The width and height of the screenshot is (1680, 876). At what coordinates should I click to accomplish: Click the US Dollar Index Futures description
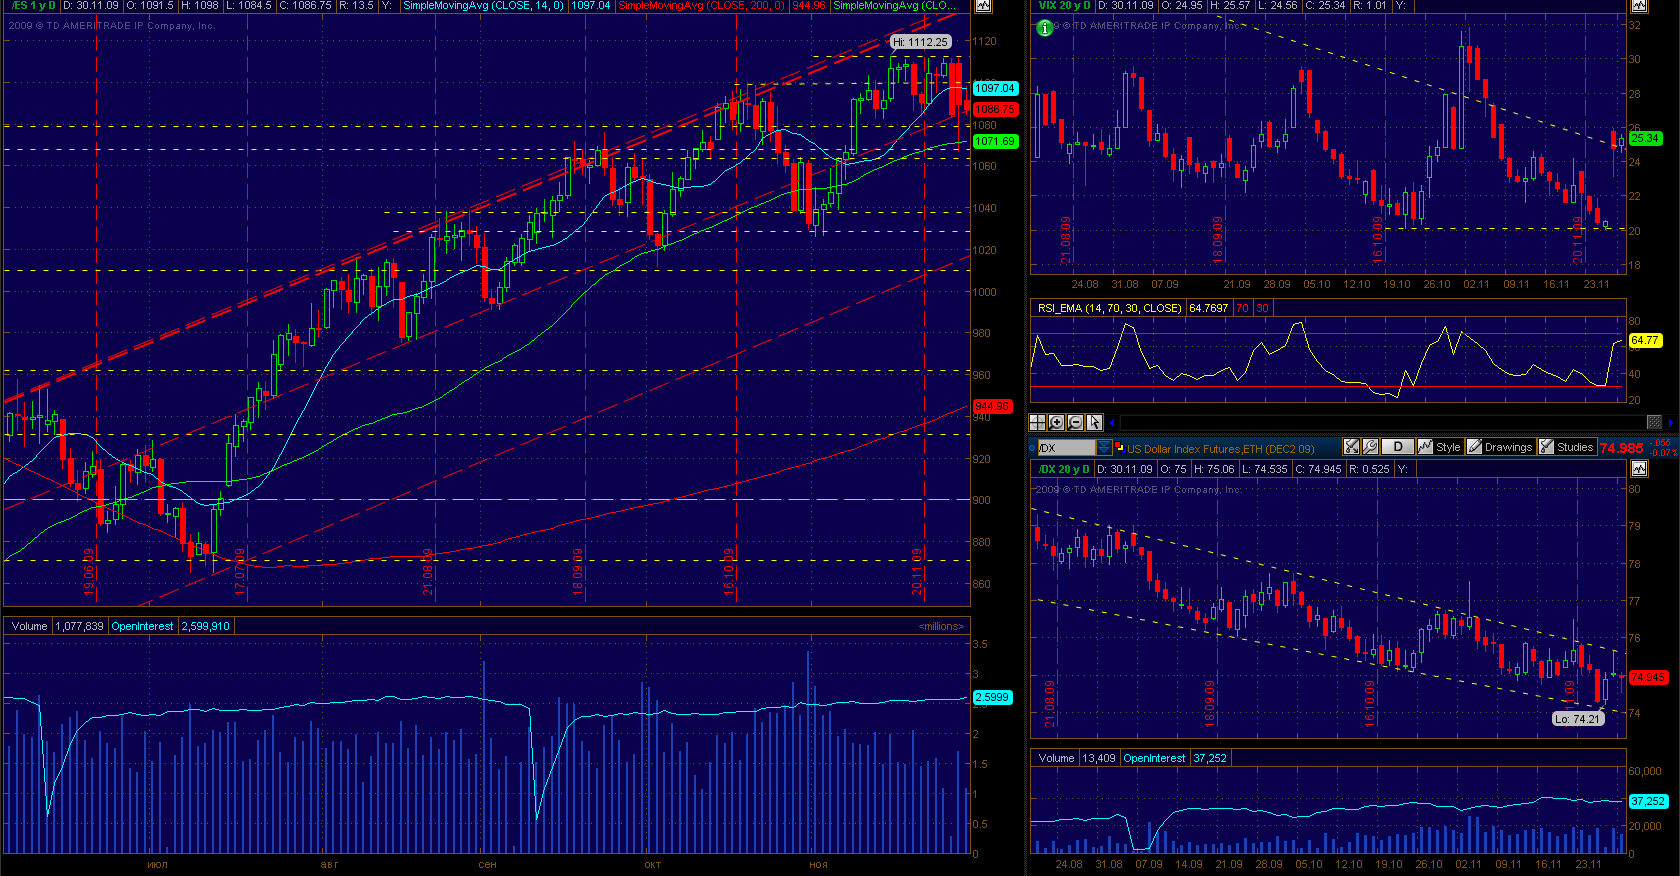click(1220, 449)
